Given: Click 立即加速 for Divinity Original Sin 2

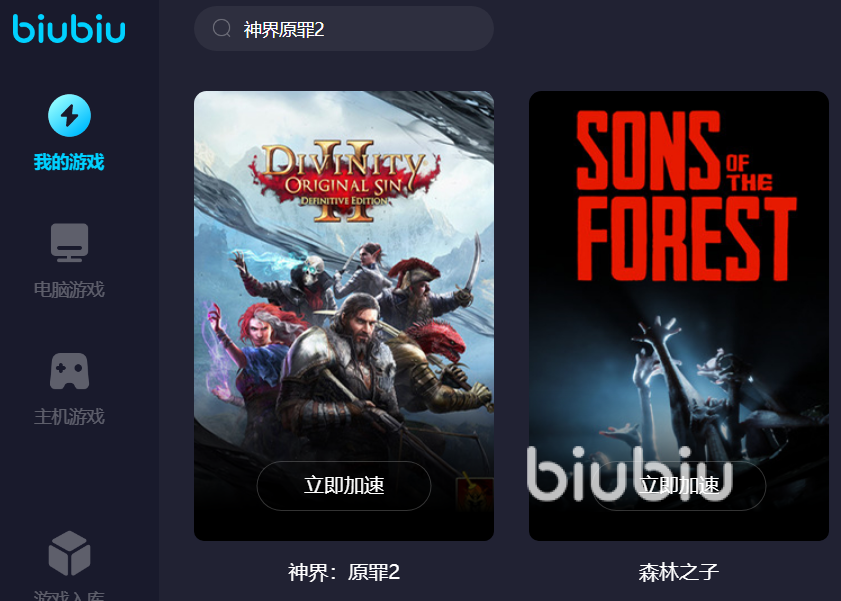Looking at the screenshot, I should pos(344,486).
